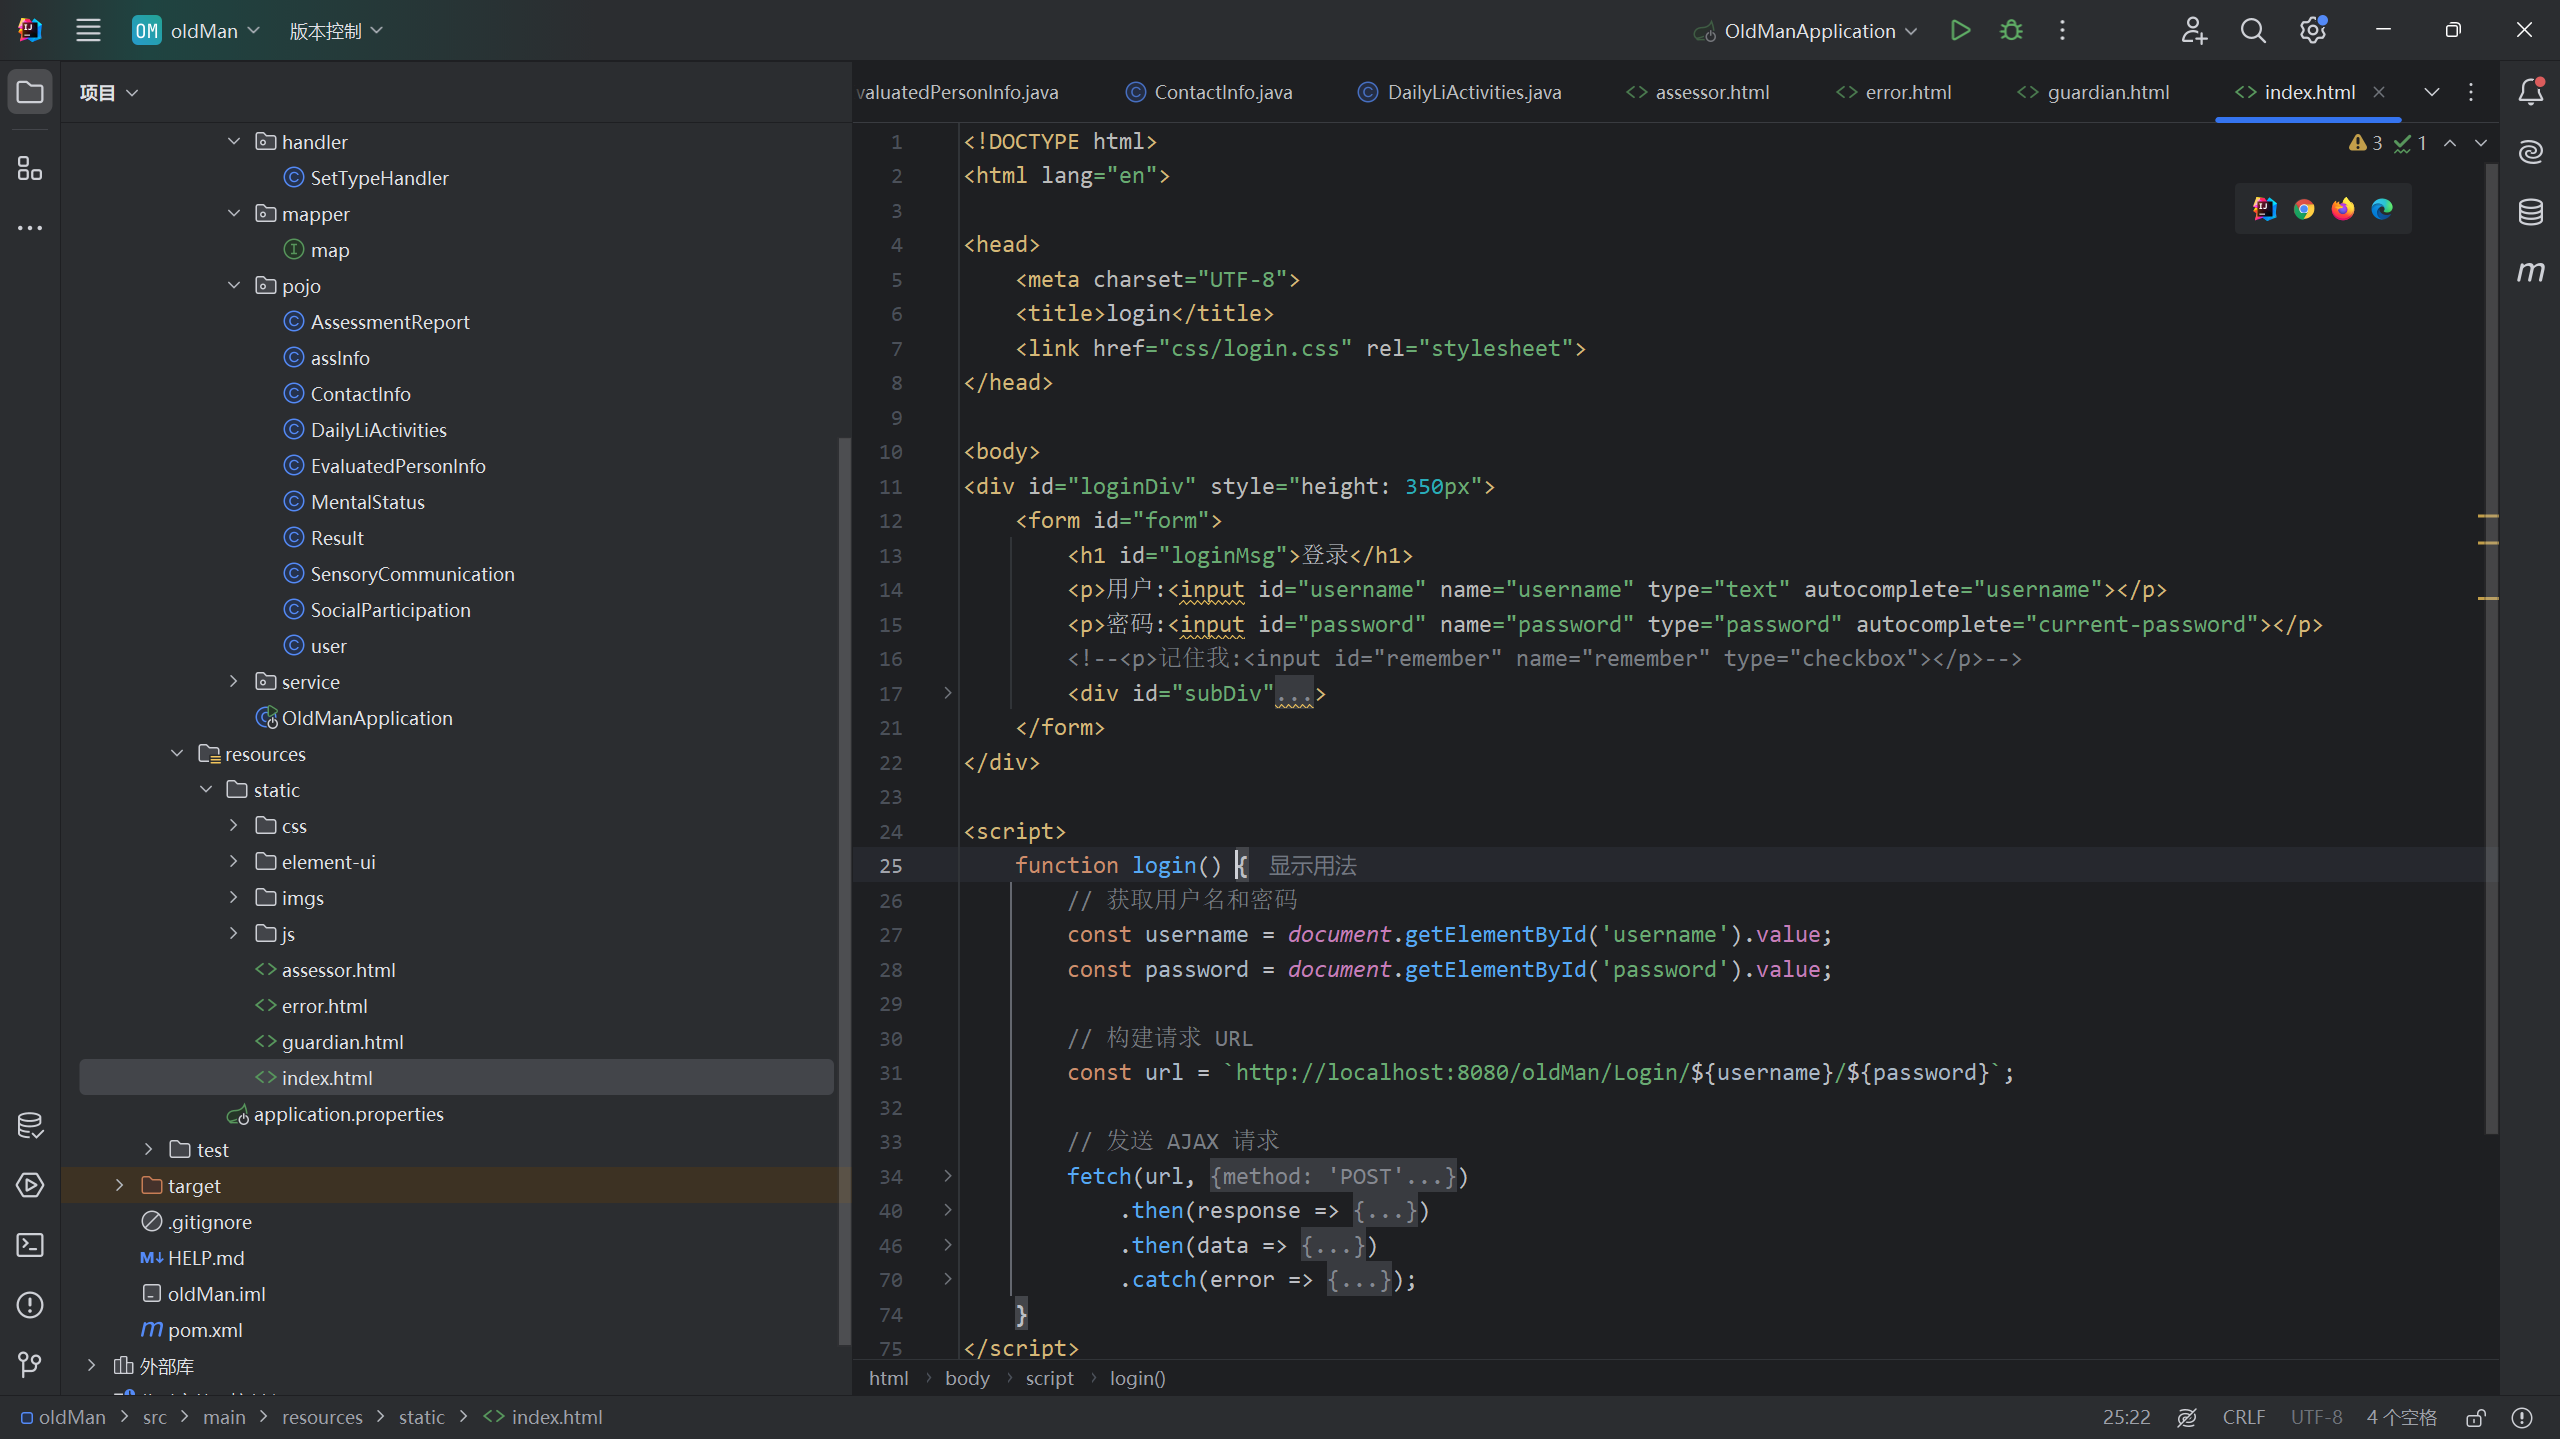Open the Notifications bell

(x=2531, y=92)
